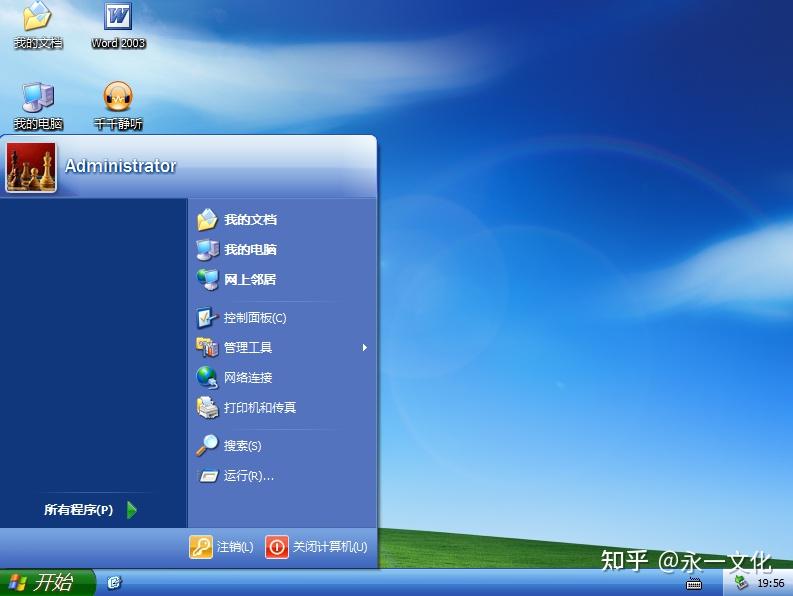Click the 开始 Start button

[x=47, y=582]
